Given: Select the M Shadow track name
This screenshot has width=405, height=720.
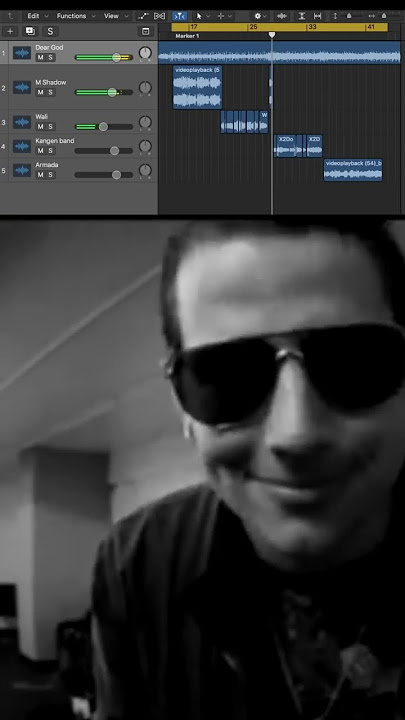Looking at the screenshot, I should (x=51, y=83).
